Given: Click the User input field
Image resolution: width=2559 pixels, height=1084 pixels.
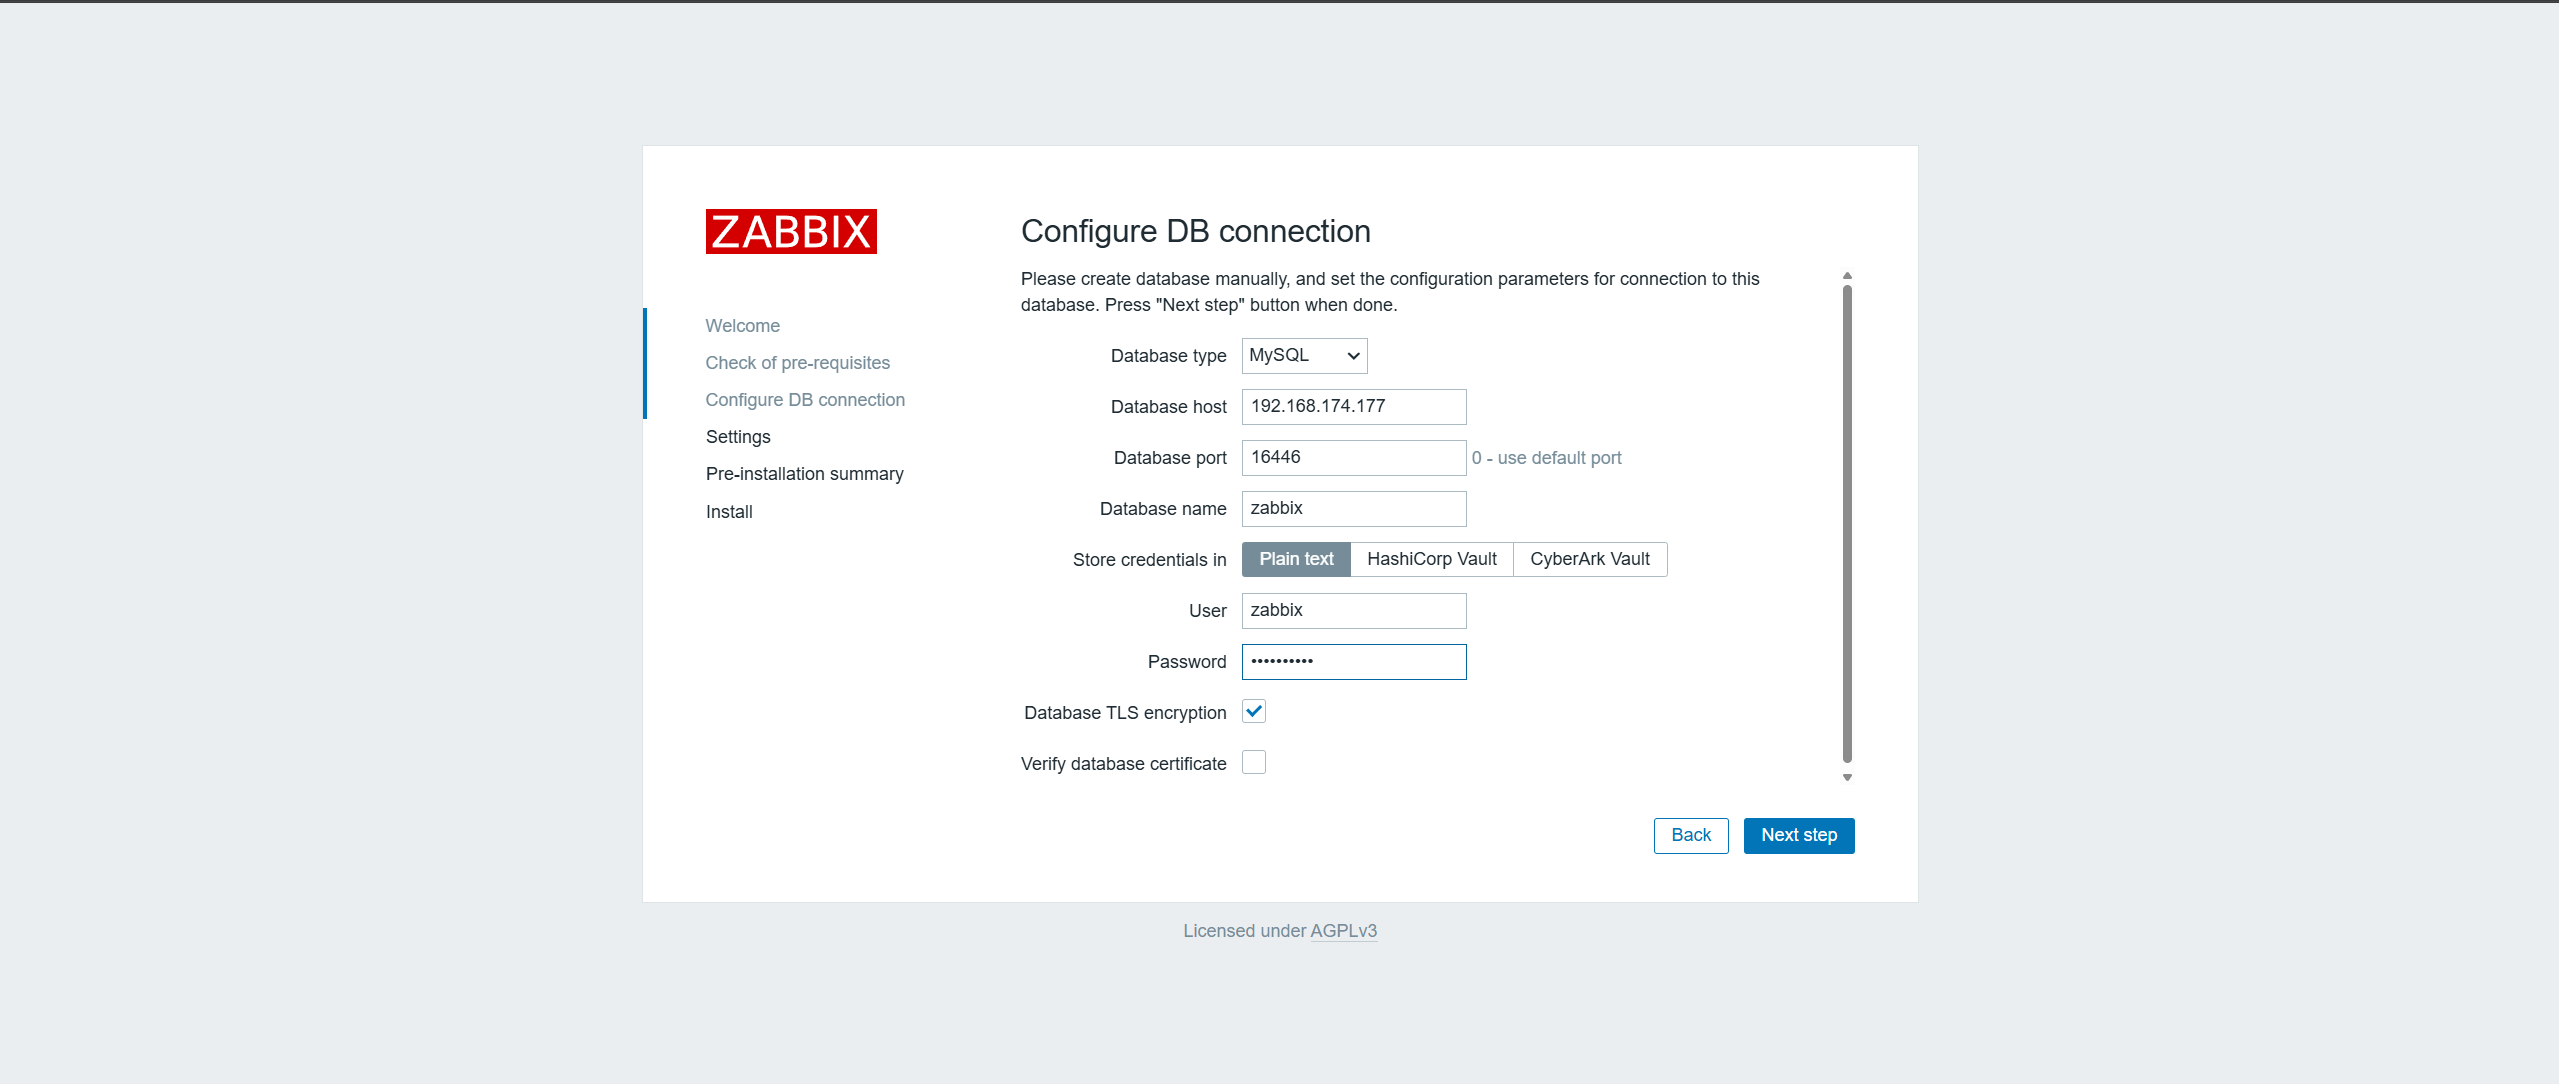Looking at the screenshot, I should click(x=1354, y=611).
